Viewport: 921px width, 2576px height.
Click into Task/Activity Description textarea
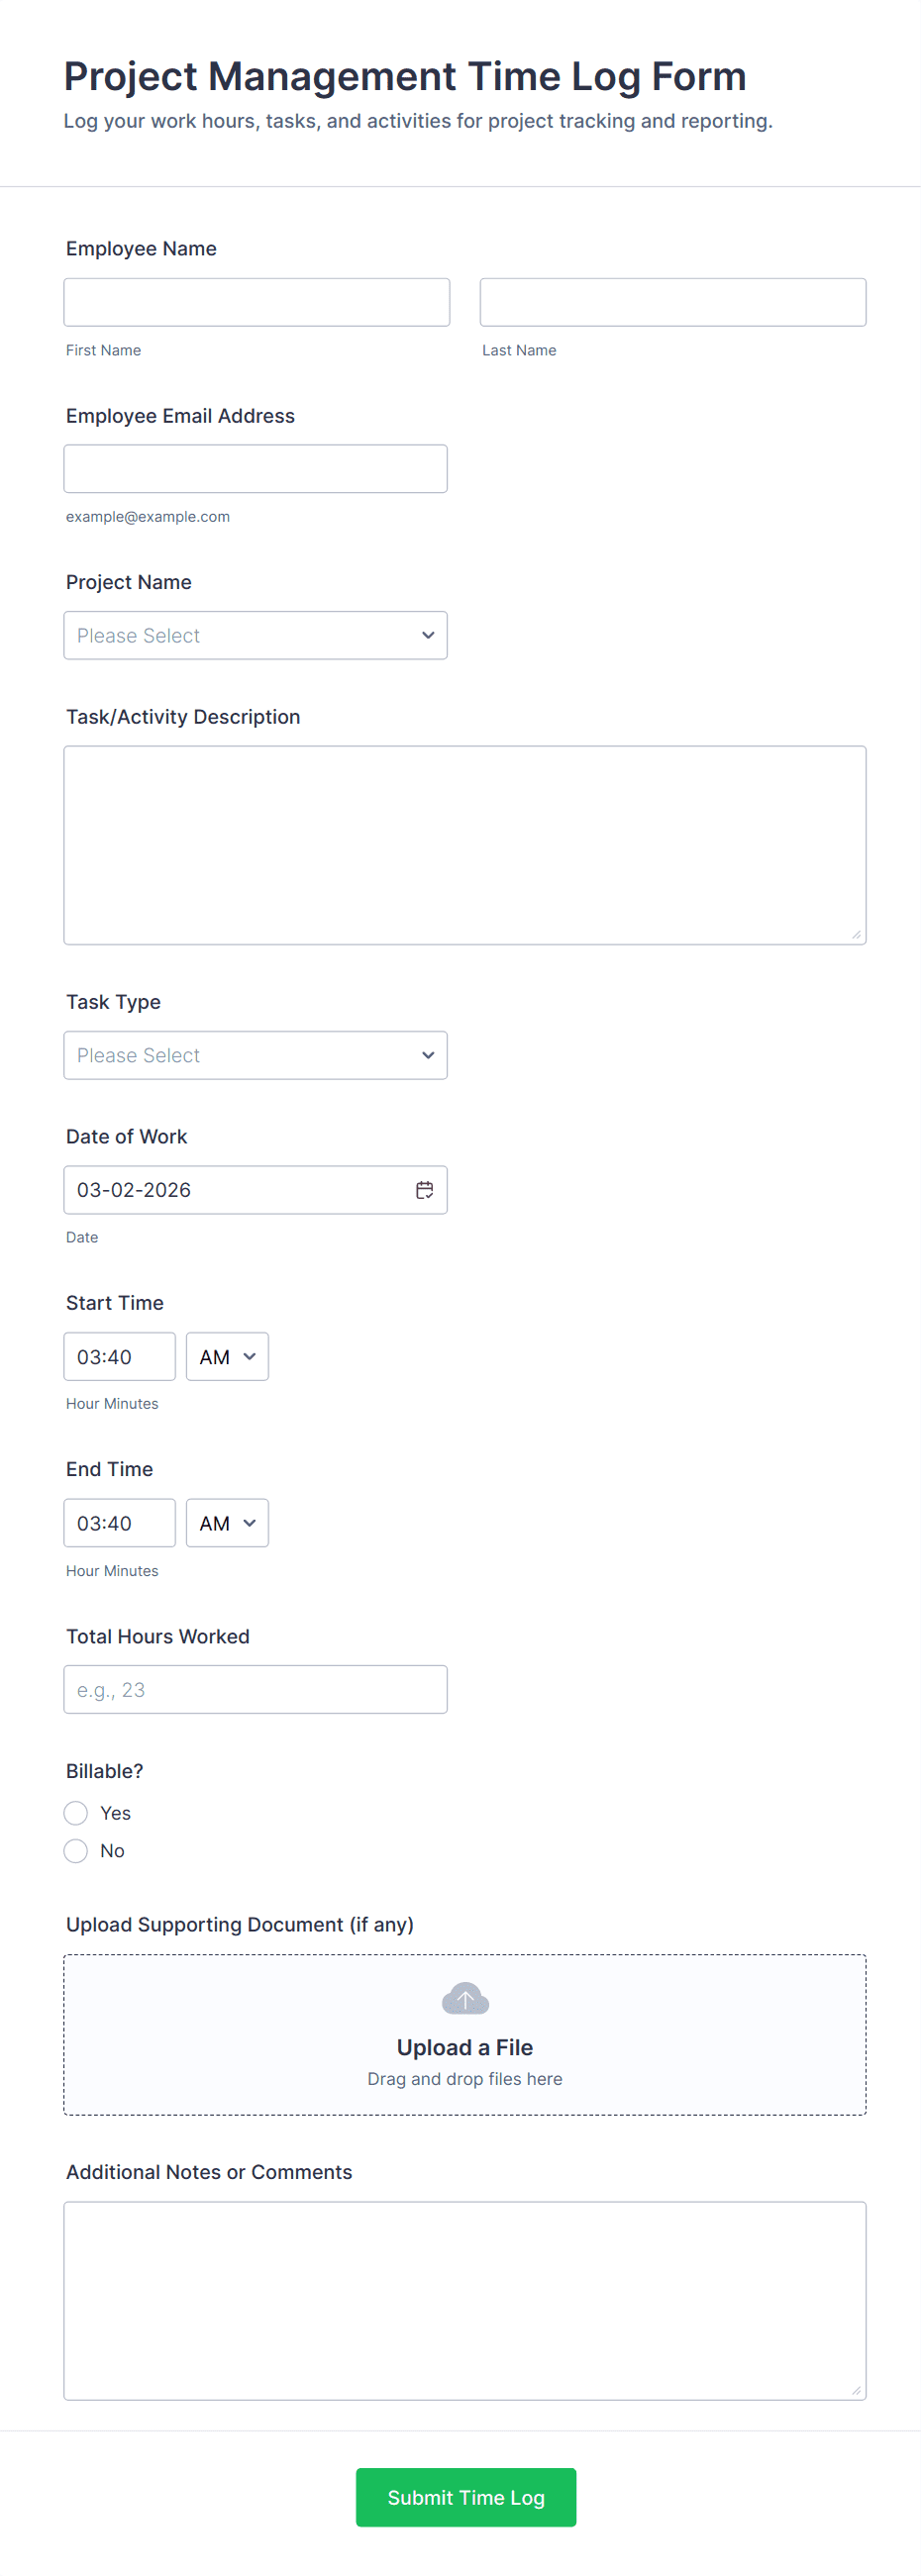464,845
